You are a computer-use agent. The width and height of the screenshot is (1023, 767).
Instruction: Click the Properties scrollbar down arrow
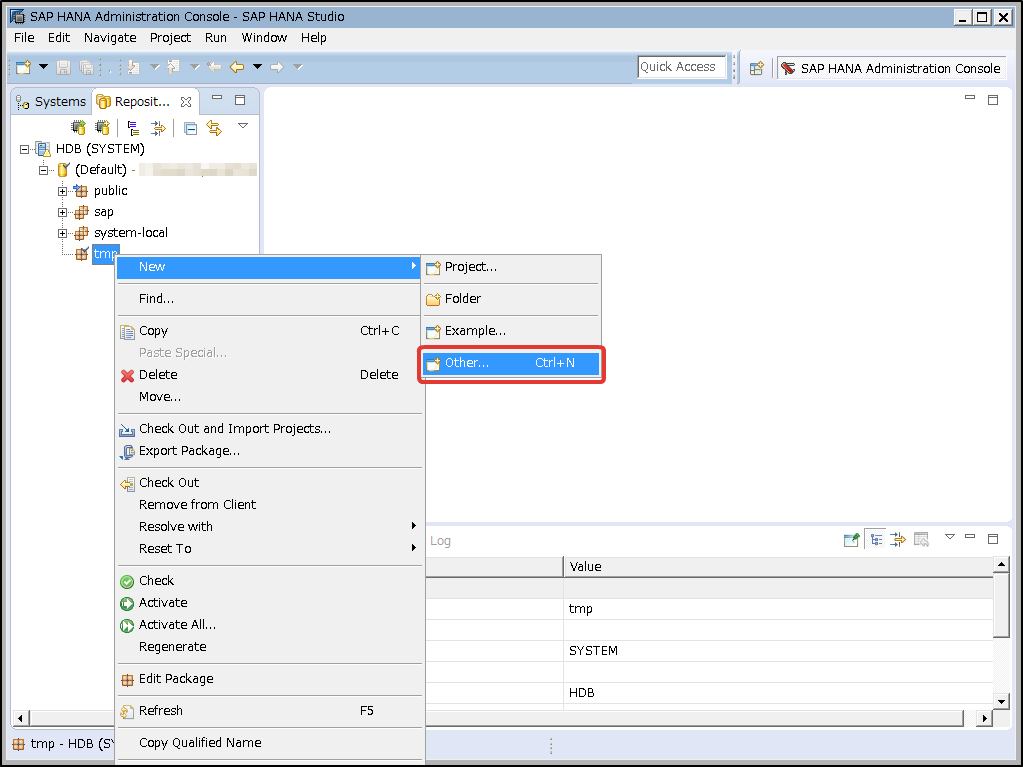click(x=1001, y=702)
